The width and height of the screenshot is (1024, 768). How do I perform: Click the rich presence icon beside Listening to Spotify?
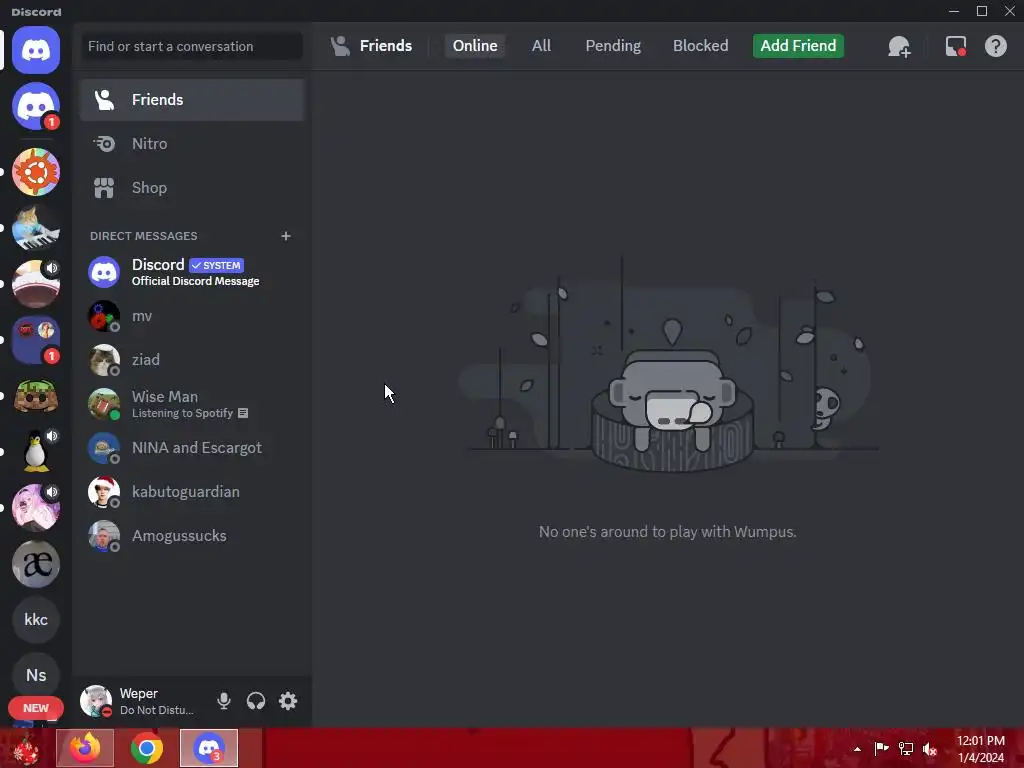point(243,413)
